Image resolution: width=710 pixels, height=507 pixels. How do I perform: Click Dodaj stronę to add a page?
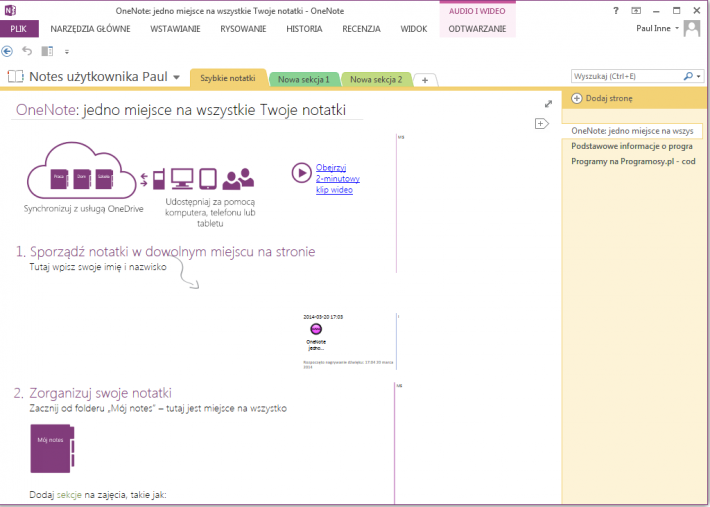(x=602, y=98)
